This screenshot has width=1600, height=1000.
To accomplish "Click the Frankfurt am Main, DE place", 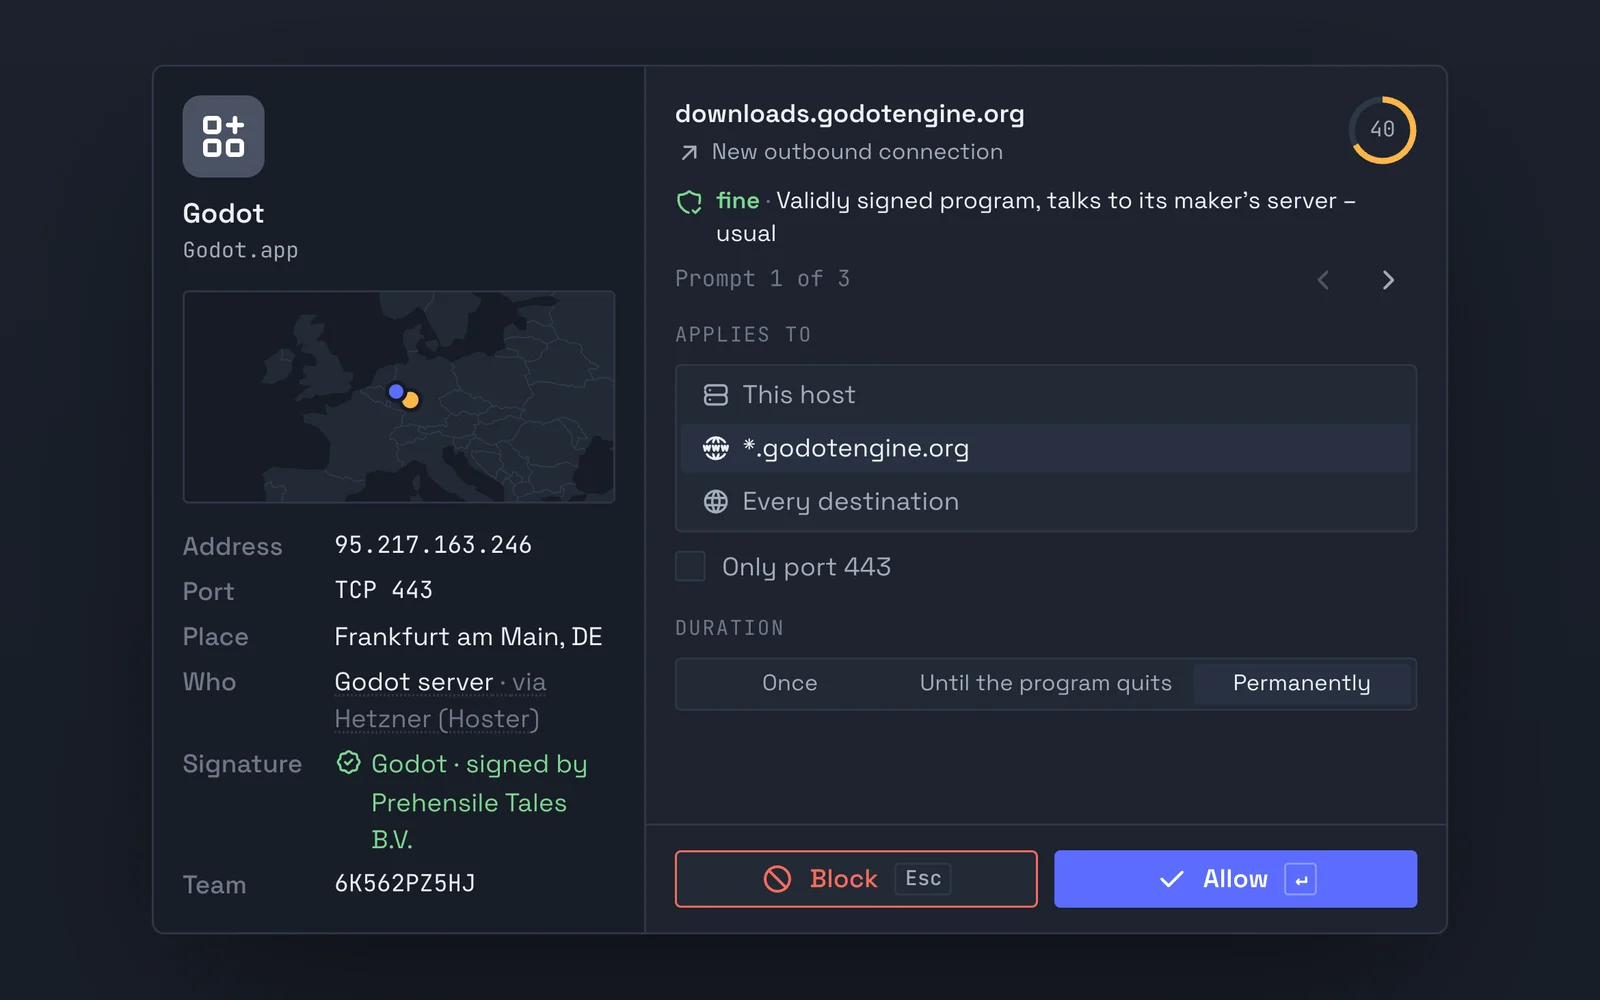I will 468,637.
